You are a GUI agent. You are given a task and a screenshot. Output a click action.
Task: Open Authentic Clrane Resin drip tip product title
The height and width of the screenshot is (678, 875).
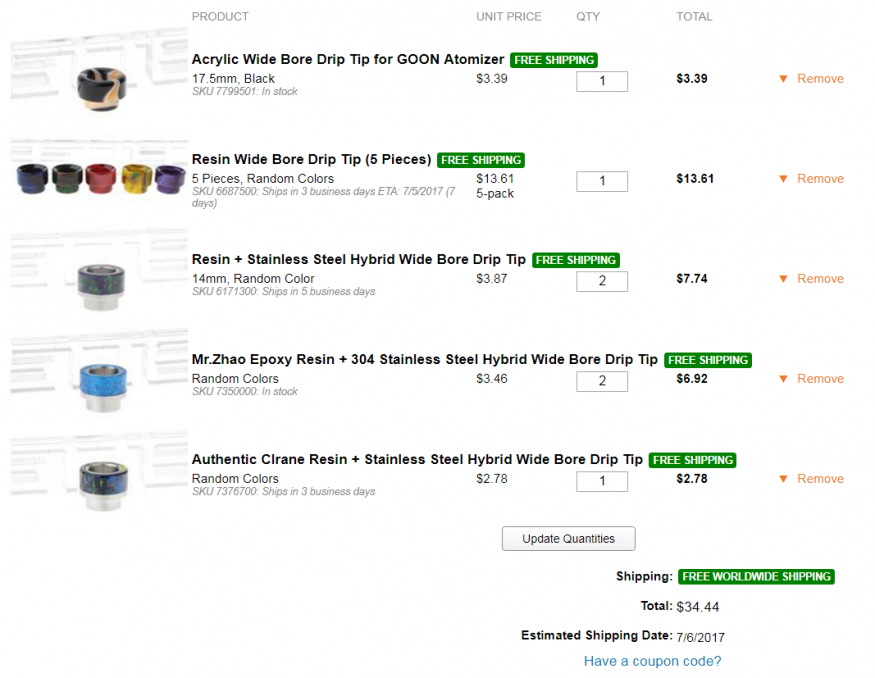coord(417,460)
